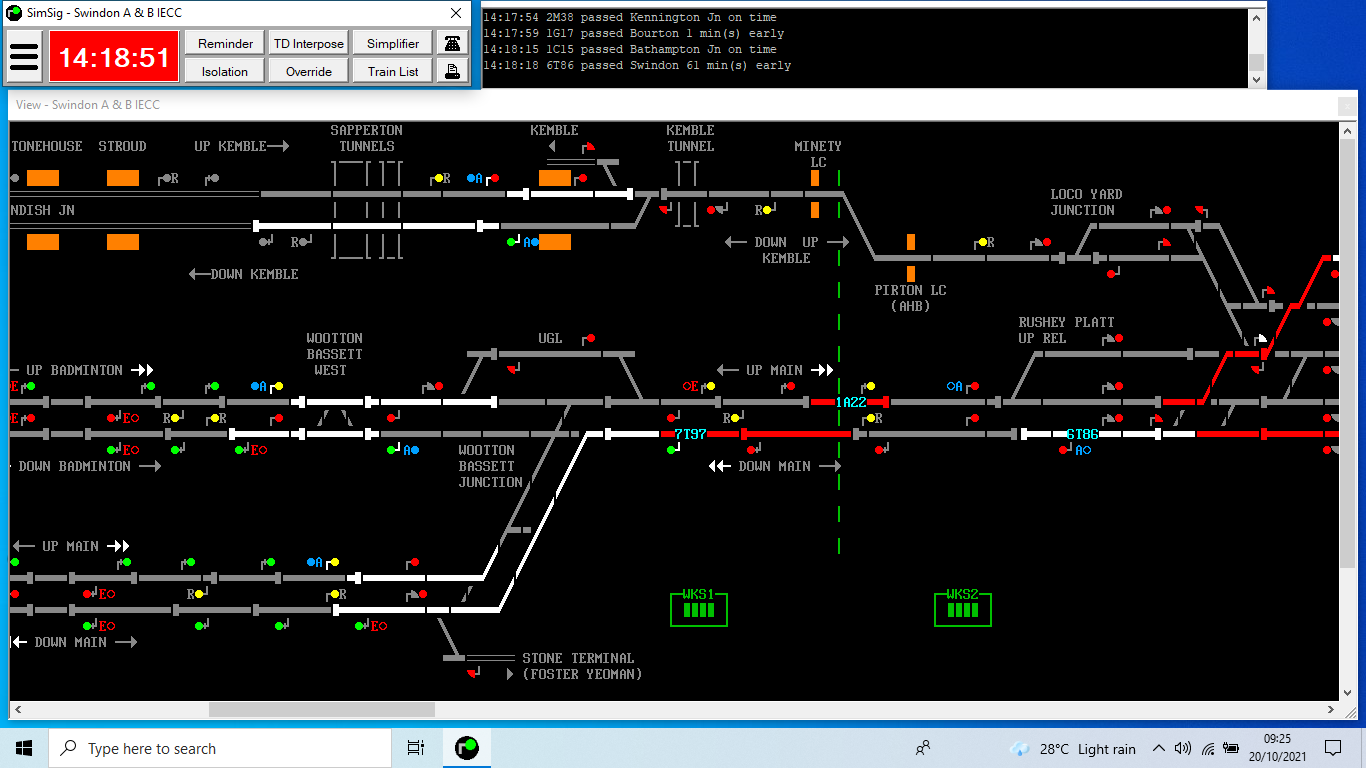Screen dimensions: 1366x768
Task: Select train describer 1A22 on Up Main
Action: 851,402
